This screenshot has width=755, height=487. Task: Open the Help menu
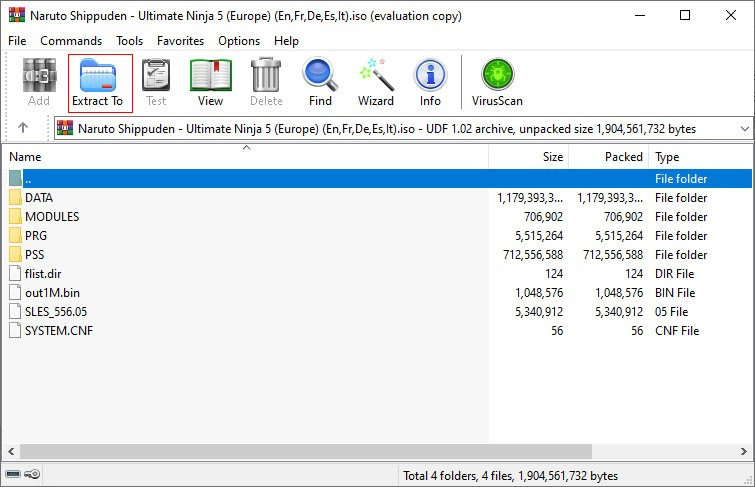click(x=286, y=41)
